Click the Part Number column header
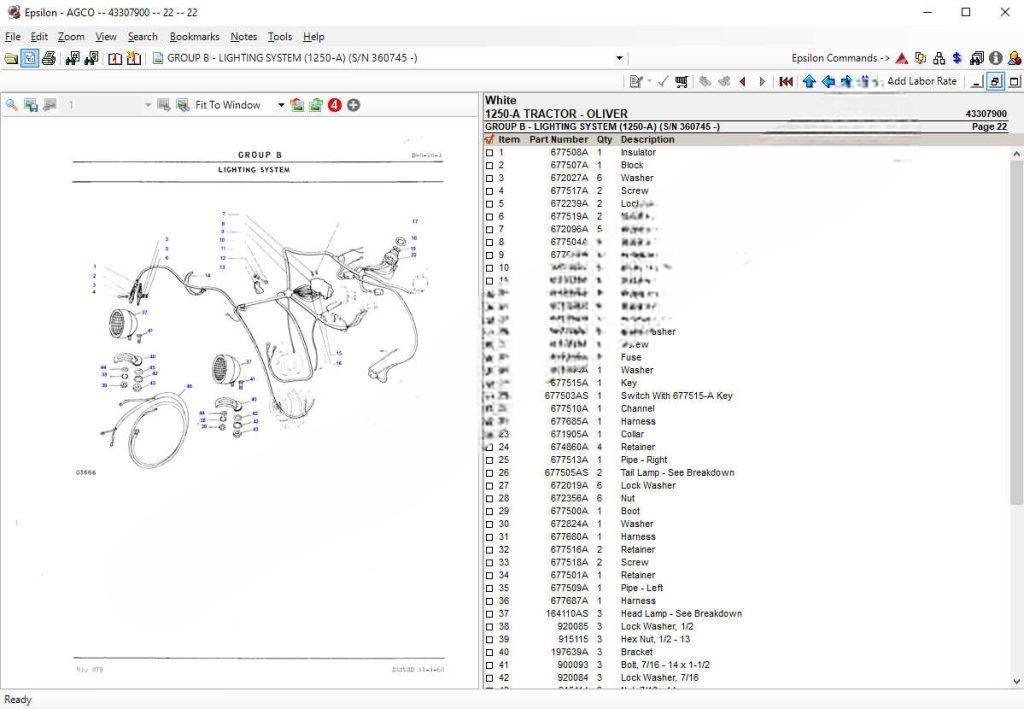Screen dimensions: 1024x709 558,140
